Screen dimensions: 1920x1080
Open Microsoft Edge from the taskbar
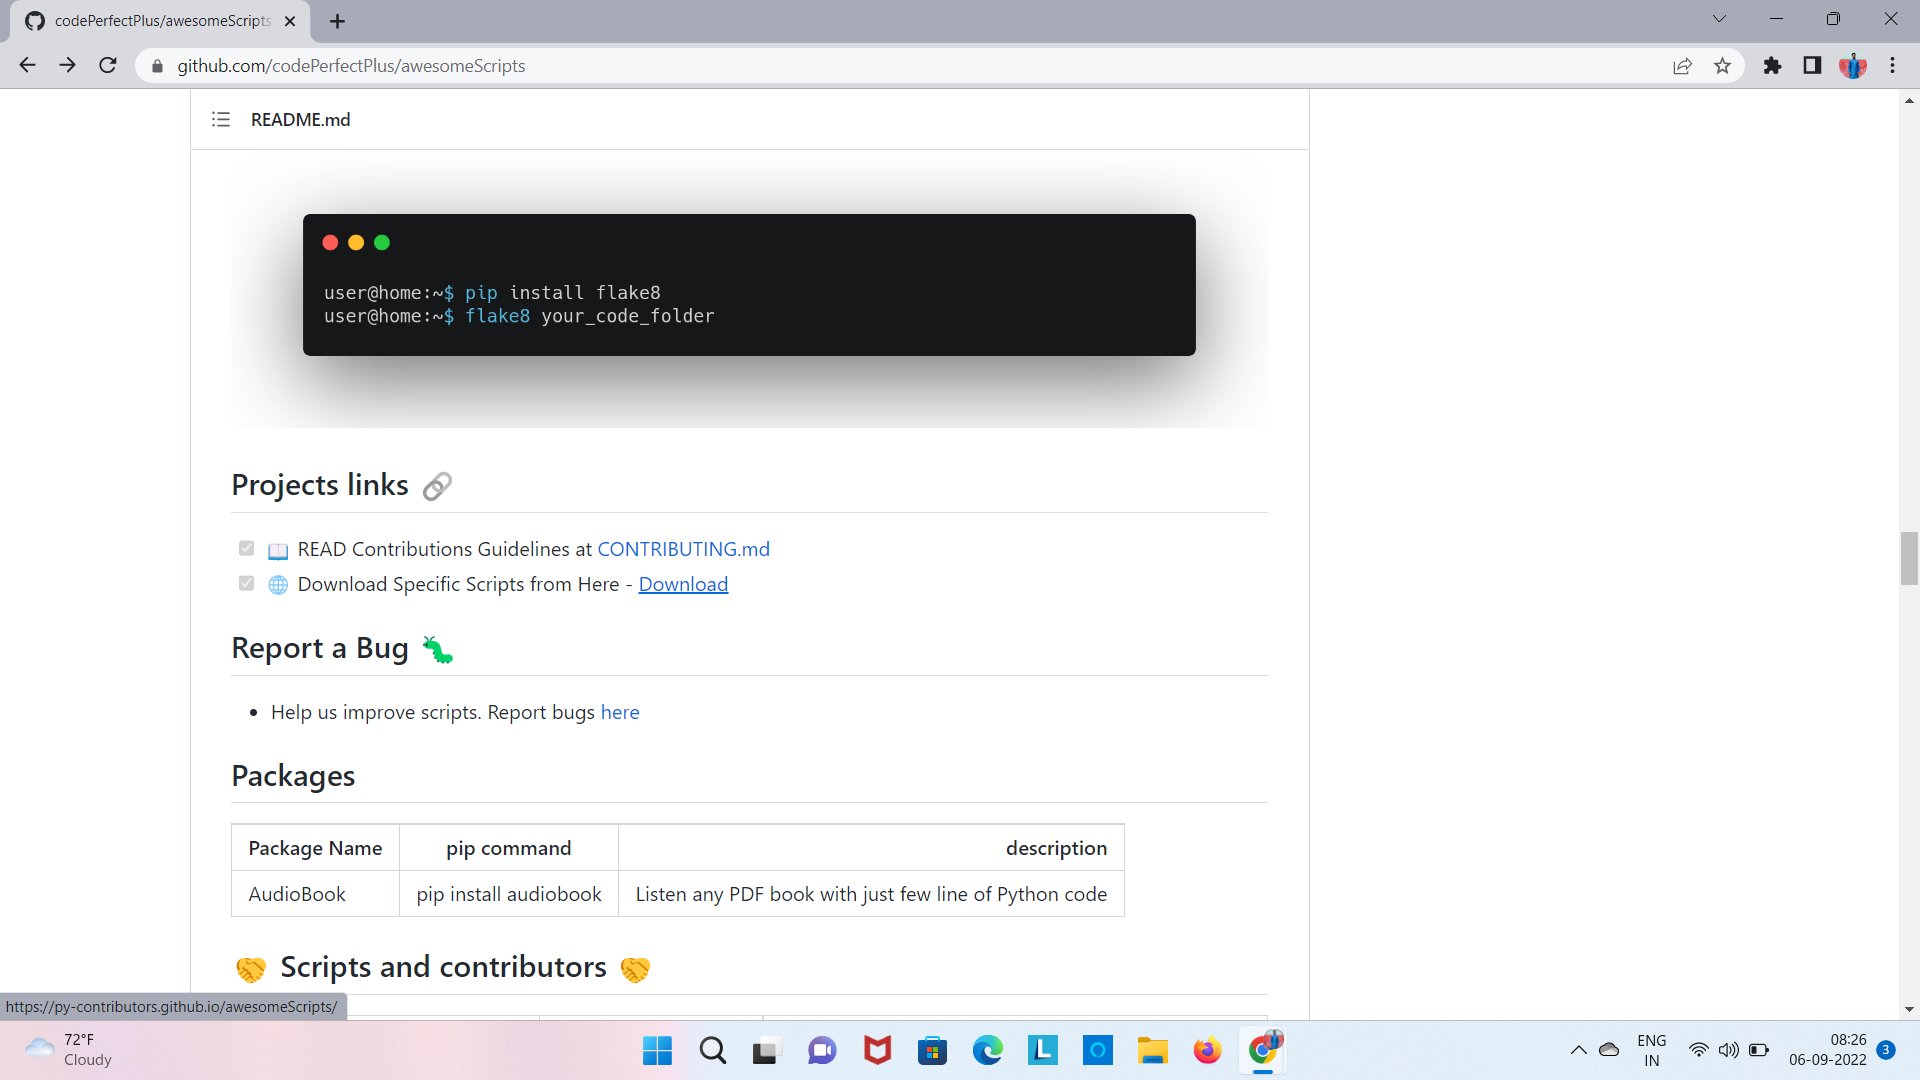(988, 1050)
